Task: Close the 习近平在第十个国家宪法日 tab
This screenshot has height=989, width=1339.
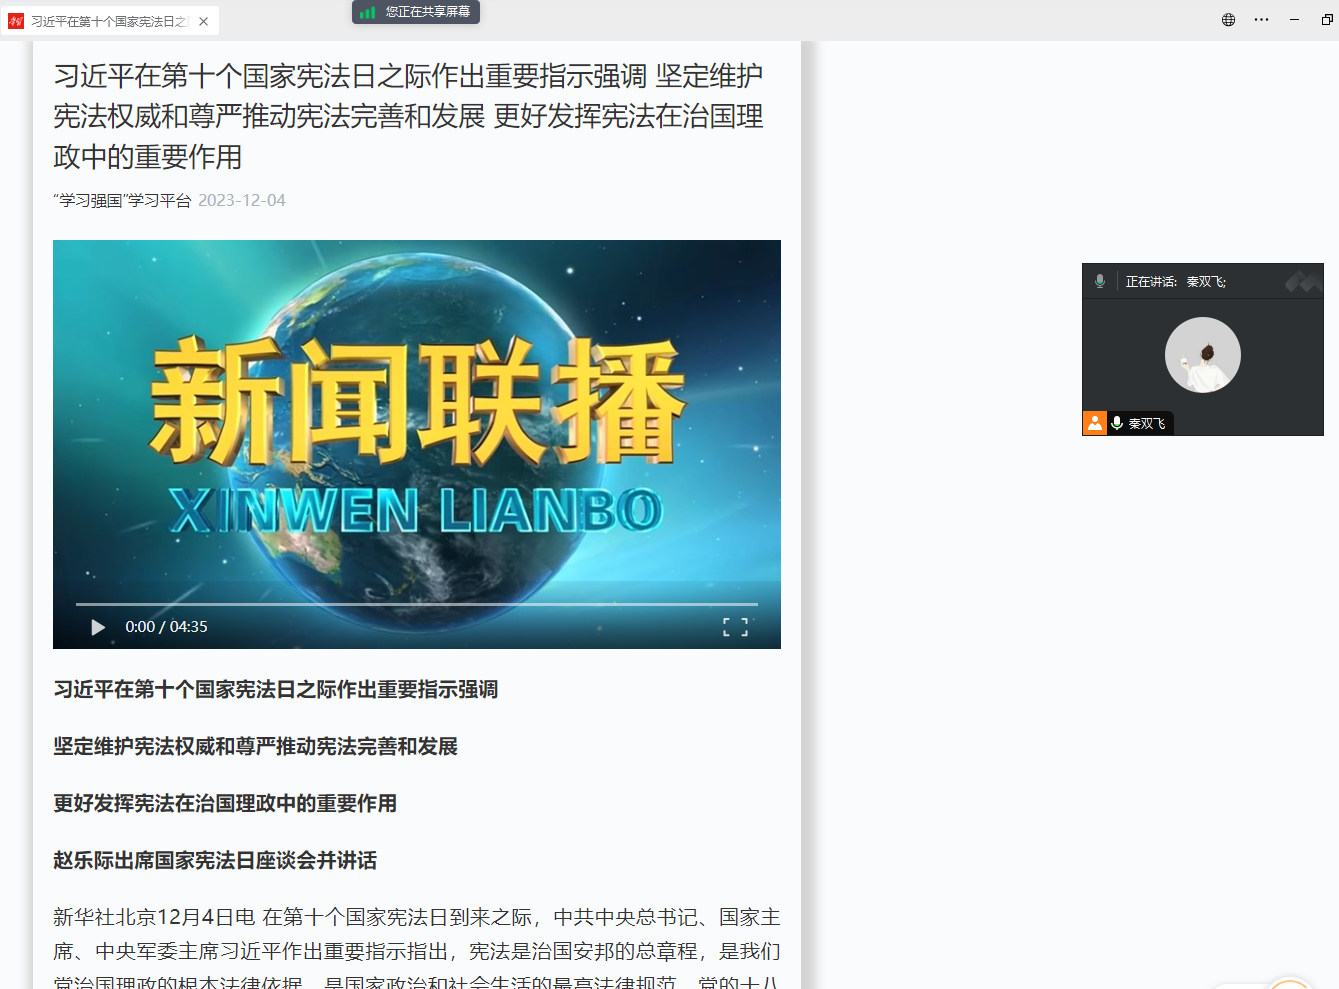Action: pyautogui.click(x=204, y=21)
